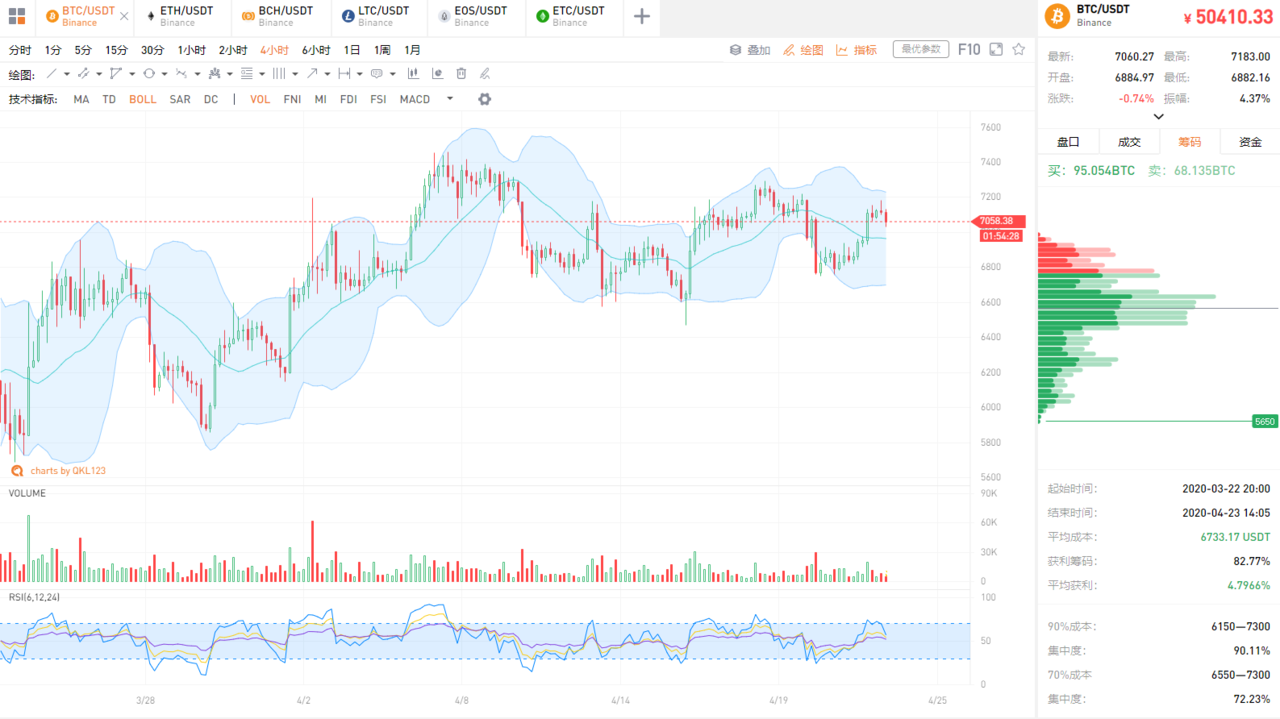Toggle the MA indicator
Screen dimensions: 1280x719
tap(81, 99)
